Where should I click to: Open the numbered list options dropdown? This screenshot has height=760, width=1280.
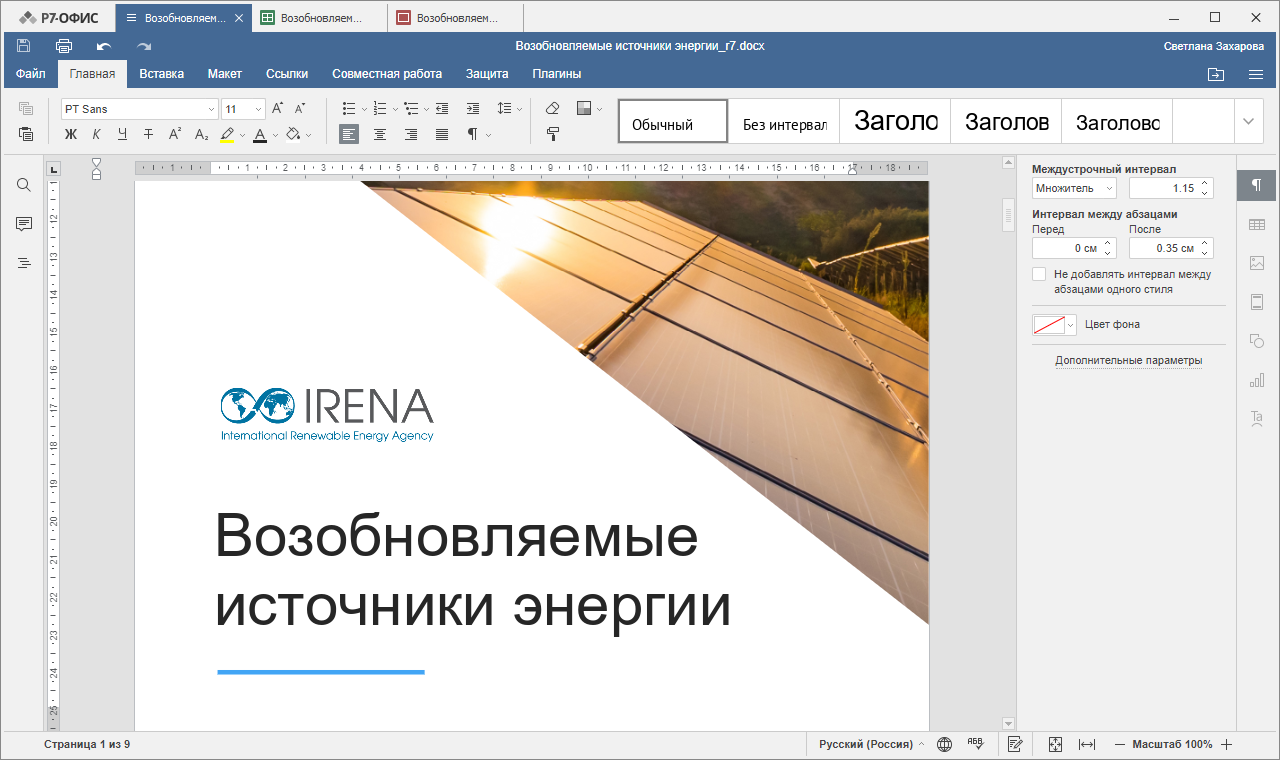394,108
